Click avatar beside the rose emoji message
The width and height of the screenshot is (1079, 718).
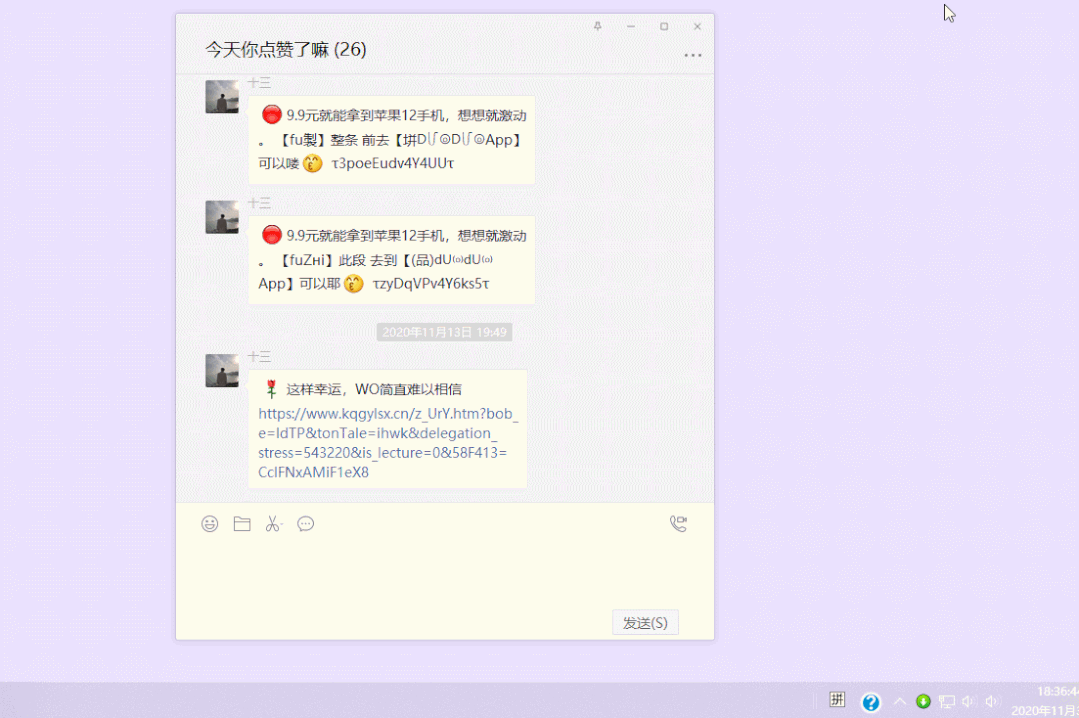click(222, 370)
